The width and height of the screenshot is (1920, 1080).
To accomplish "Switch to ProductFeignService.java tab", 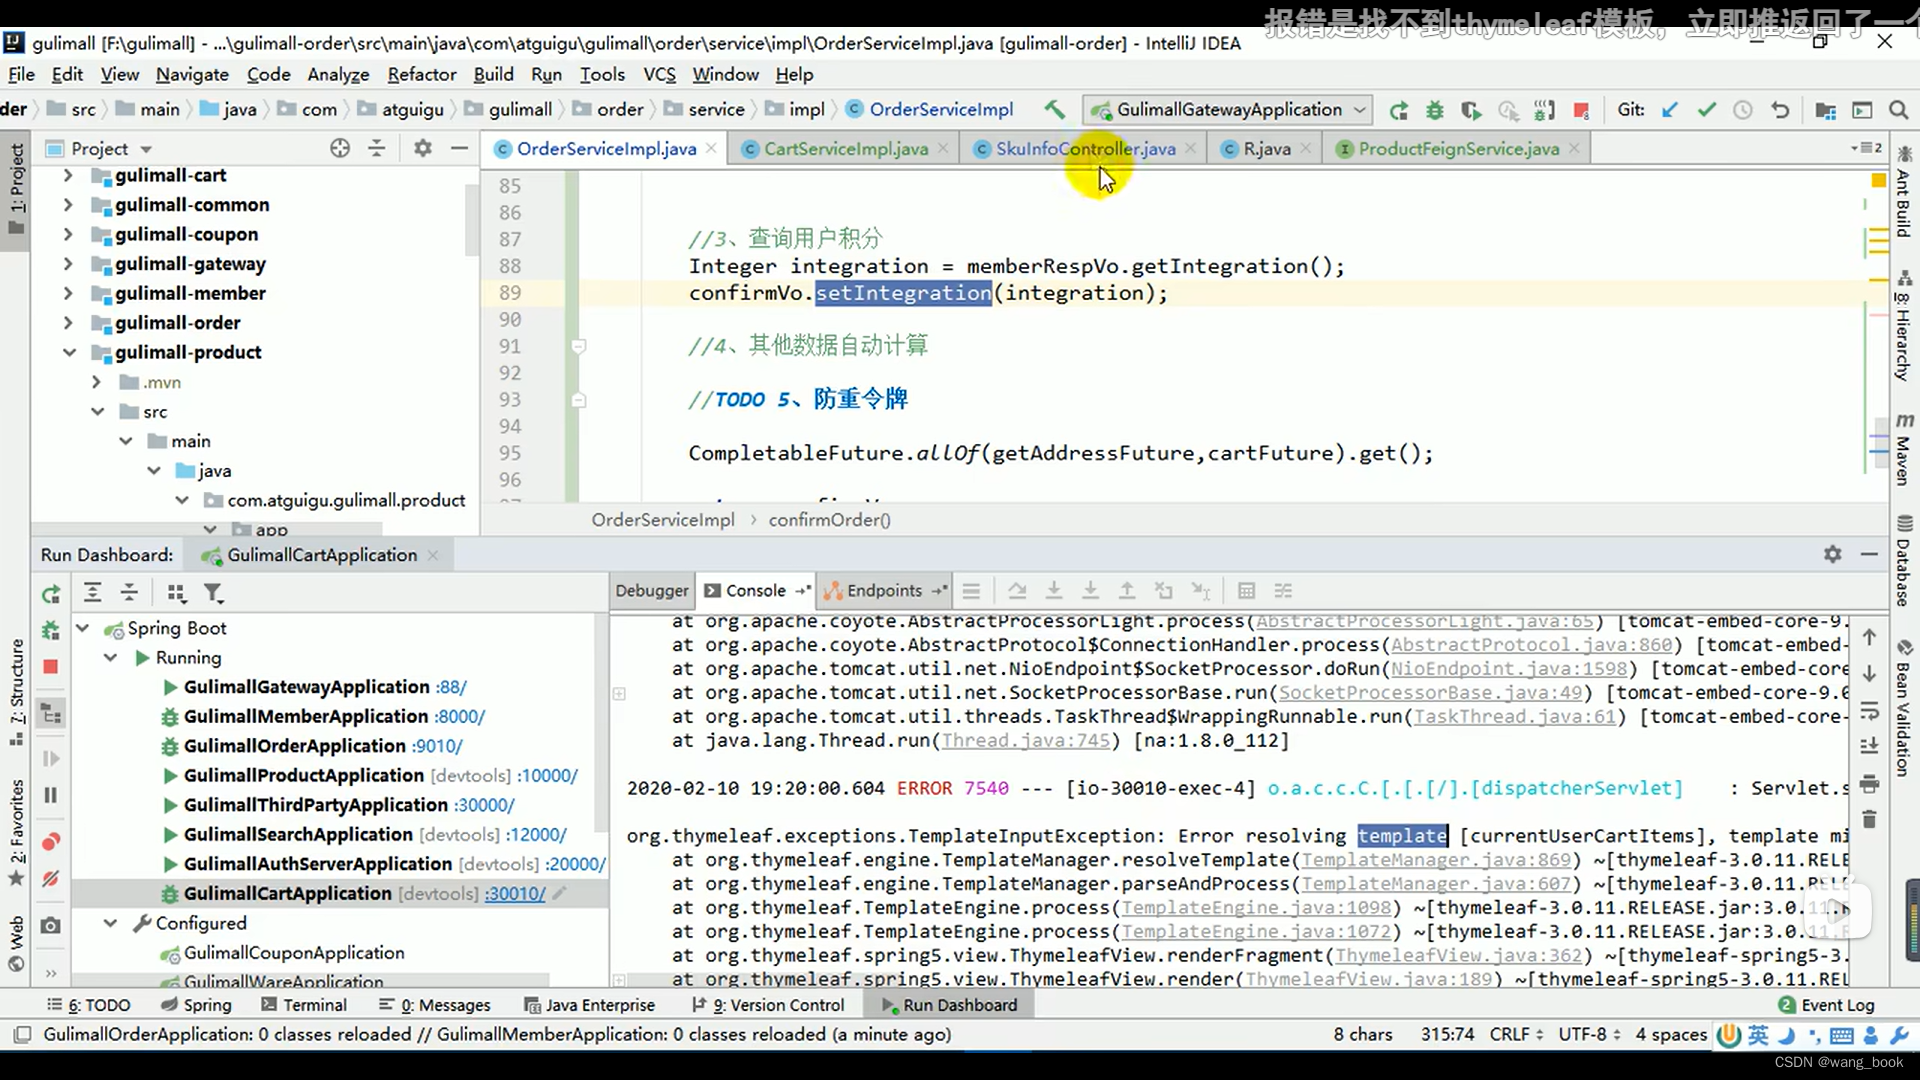I will pos(1458,148).
